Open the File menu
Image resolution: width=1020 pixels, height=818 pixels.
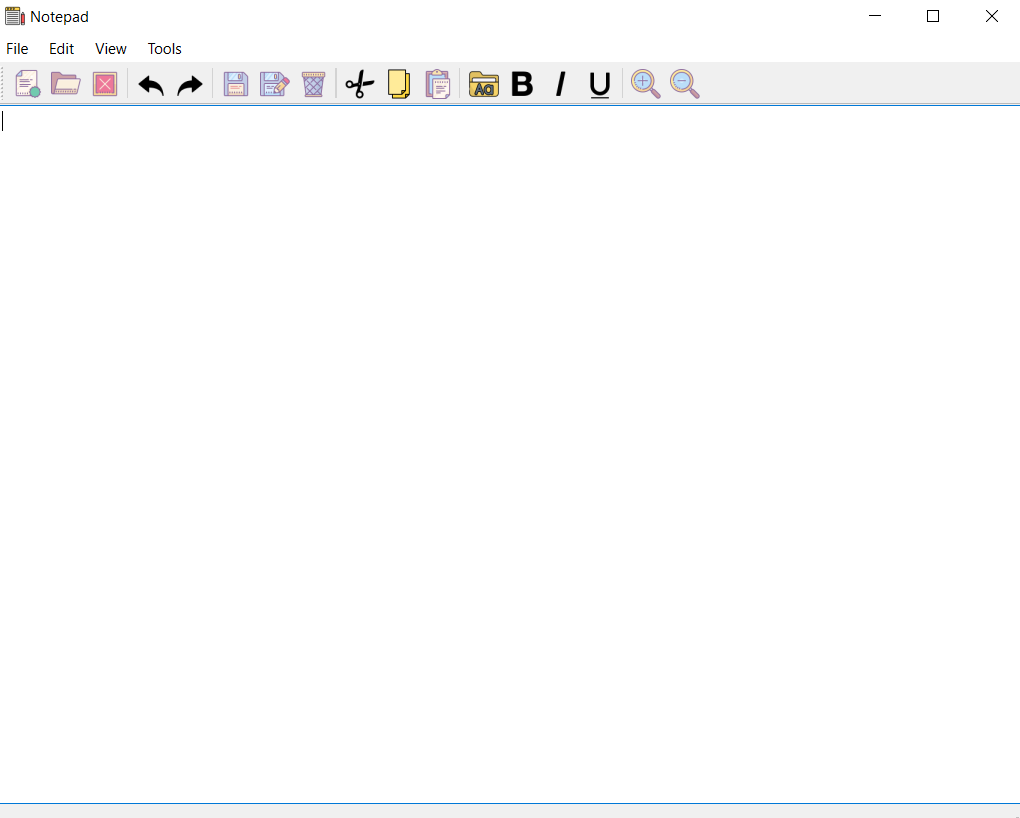(17, 48)
